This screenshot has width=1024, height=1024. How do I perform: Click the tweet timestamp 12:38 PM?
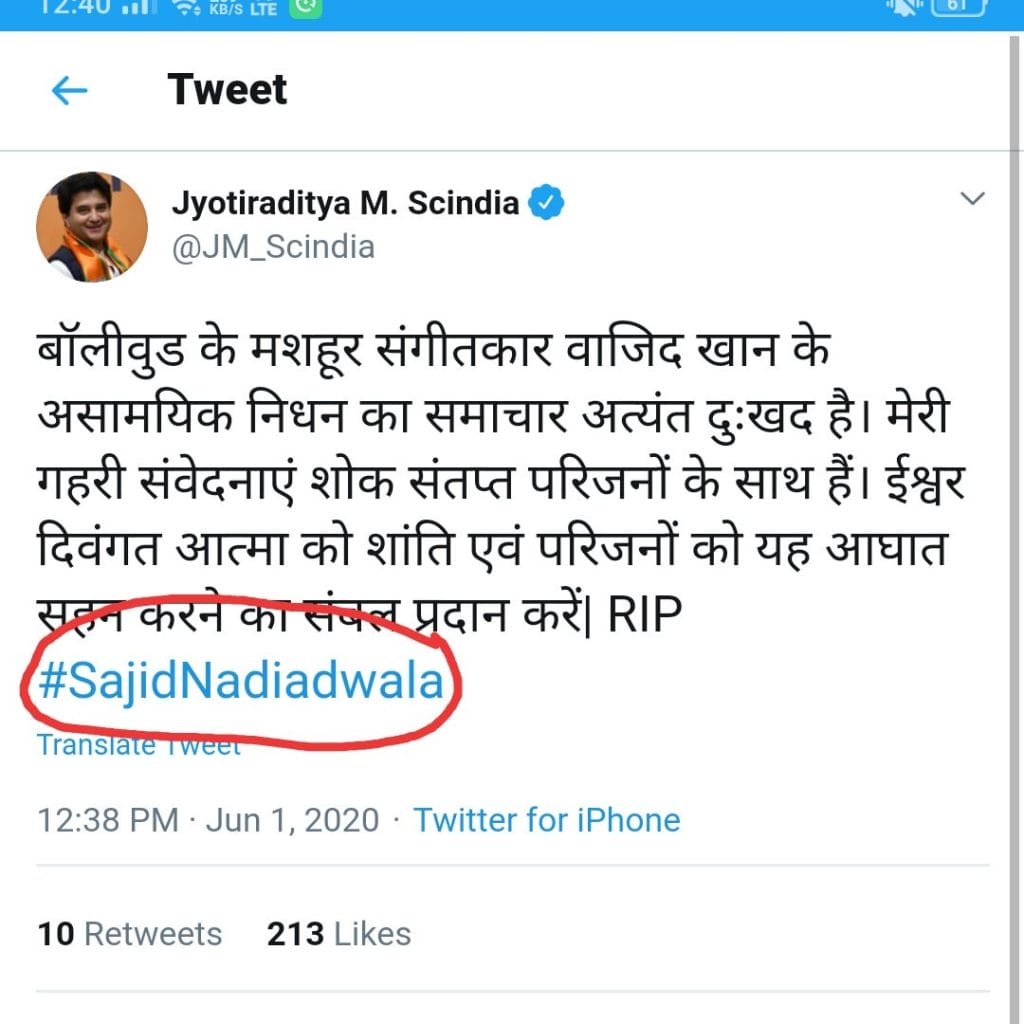point(108,821)
